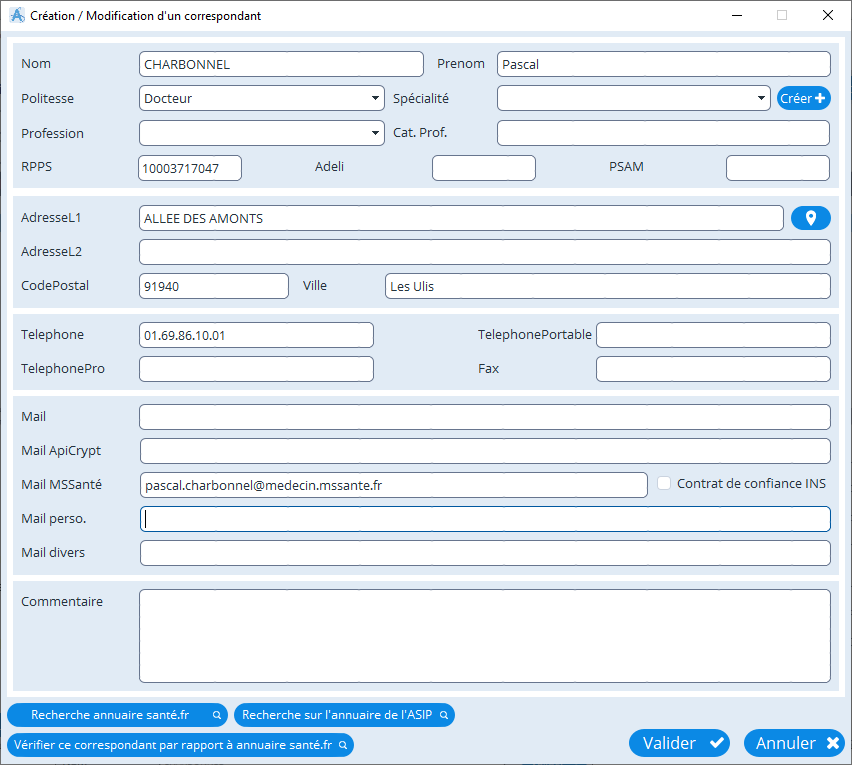Click into the RPPS number field
This screenshot has height=765, width=852.
pyautogui.click(x=190, y=168)
